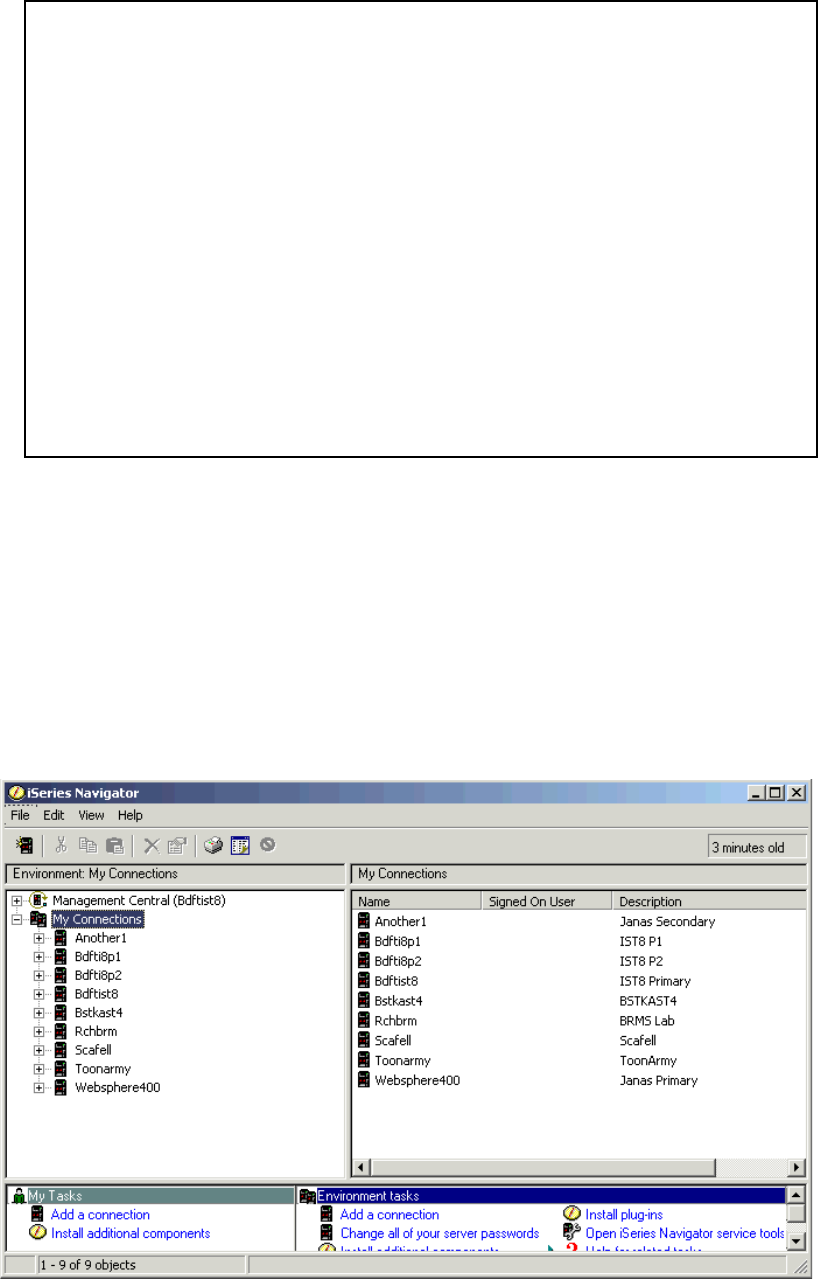Expand the Bstkast4 tree node
The width and height of the screenshot is (818, 1279).
[x=39, y=1013]
